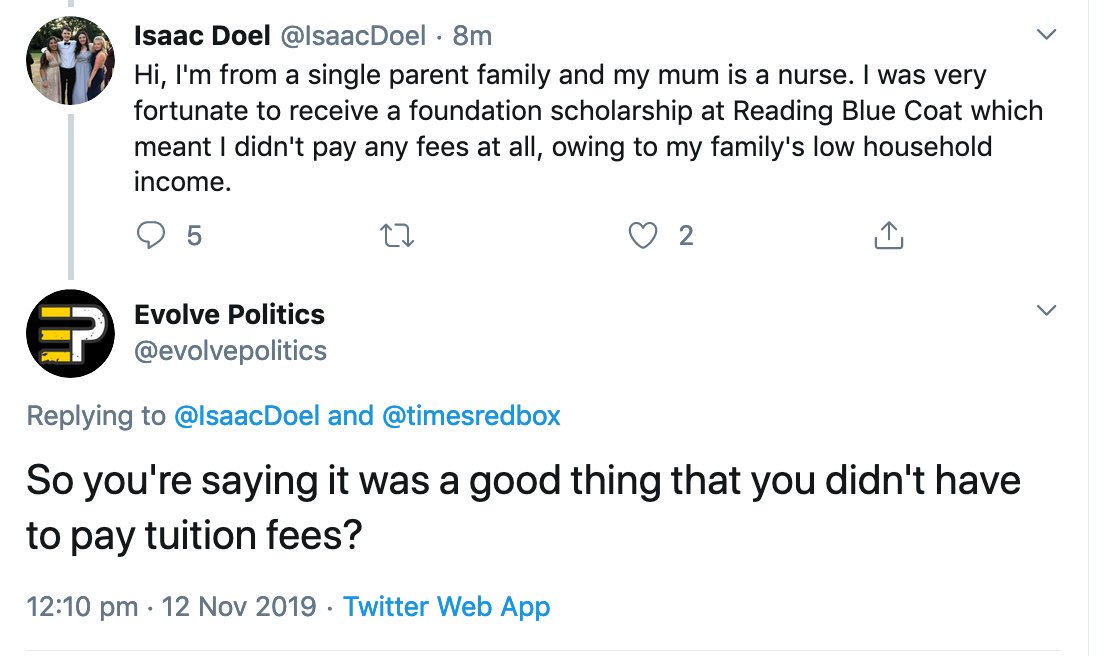Click the reply count 5
The image size is (1105, 656).
(194, 236)
